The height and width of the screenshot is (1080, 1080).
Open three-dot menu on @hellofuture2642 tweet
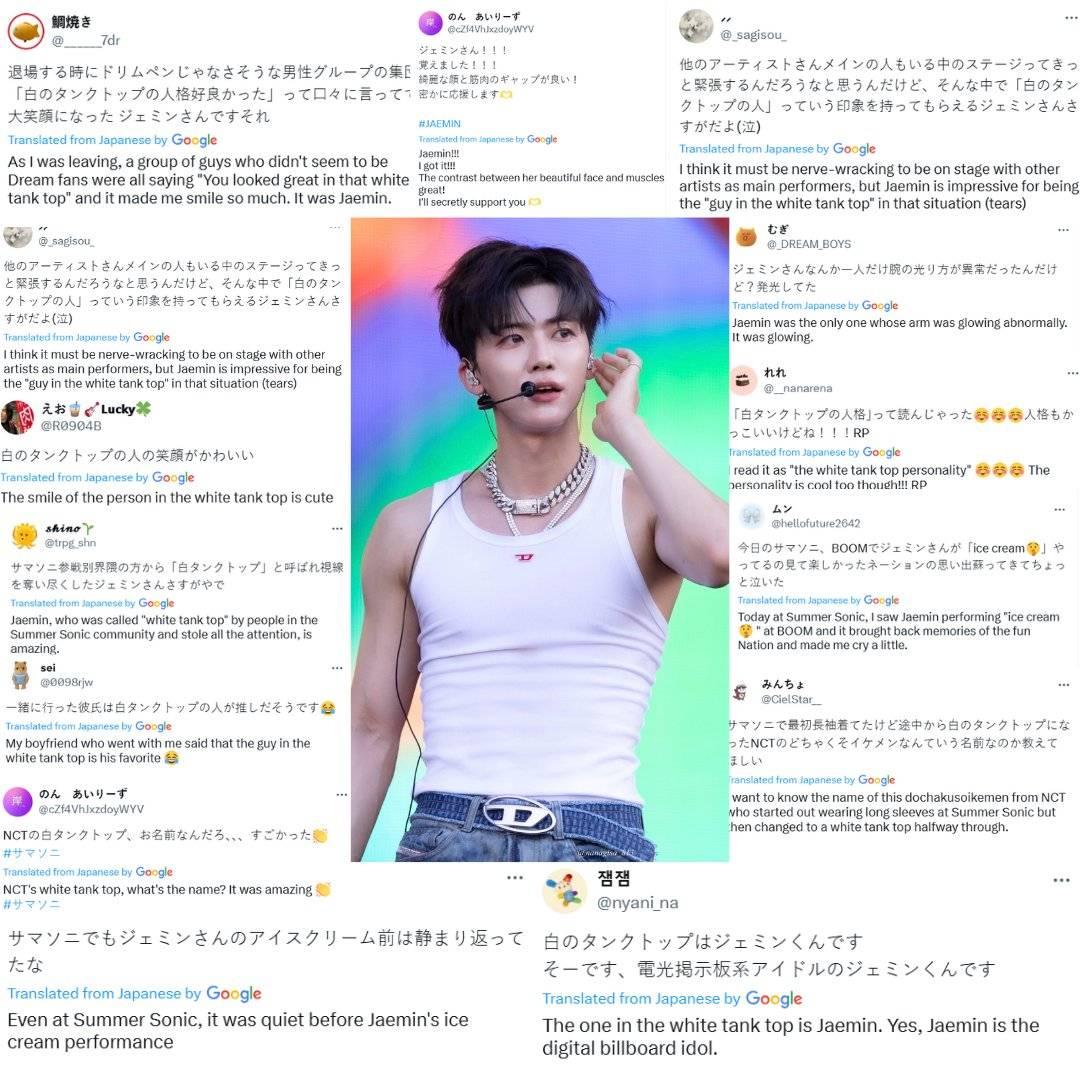coord(1059,510)
